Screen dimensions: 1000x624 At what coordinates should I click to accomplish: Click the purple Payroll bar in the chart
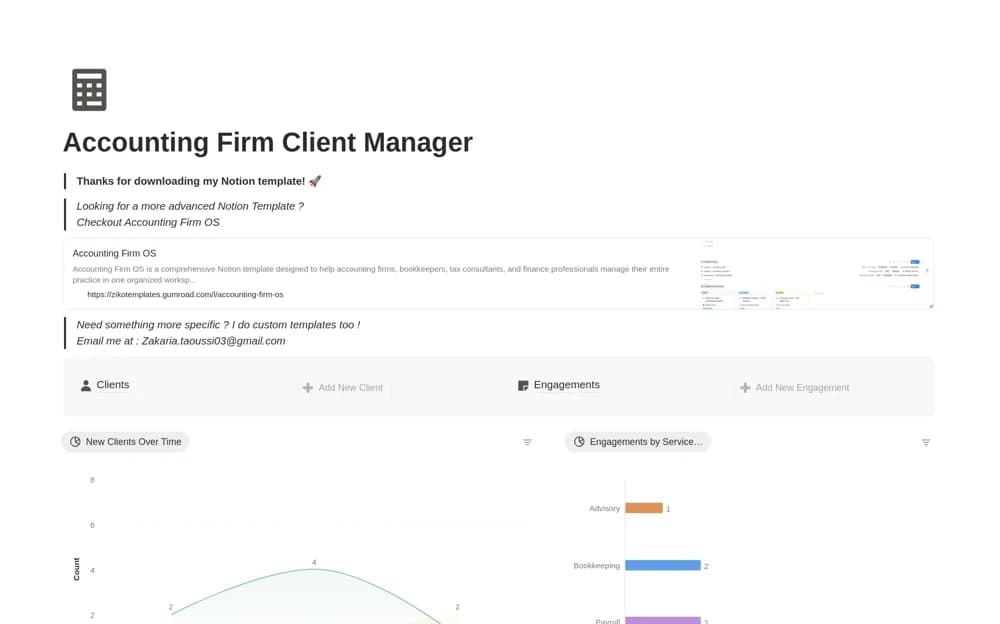click(663, 620)
